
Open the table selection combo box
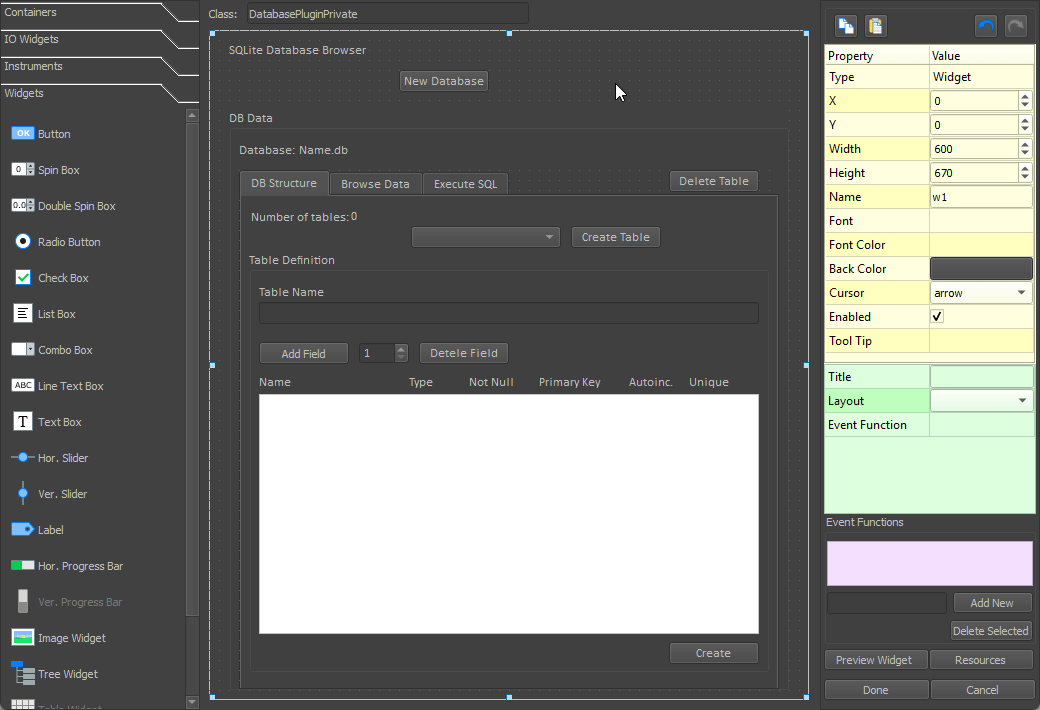485,237
